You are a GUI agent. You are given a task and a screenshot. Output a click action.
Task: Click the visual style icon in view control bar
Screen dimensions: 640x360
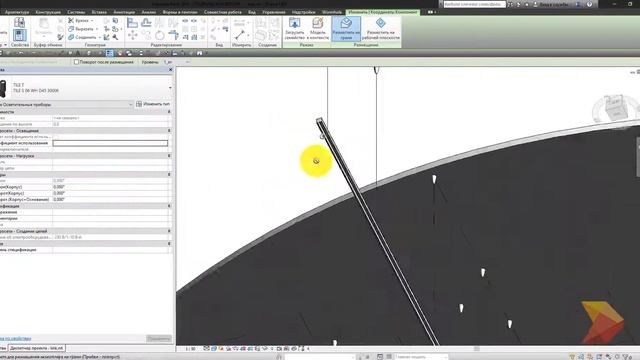pyautogui.click(x=213, y=349)
